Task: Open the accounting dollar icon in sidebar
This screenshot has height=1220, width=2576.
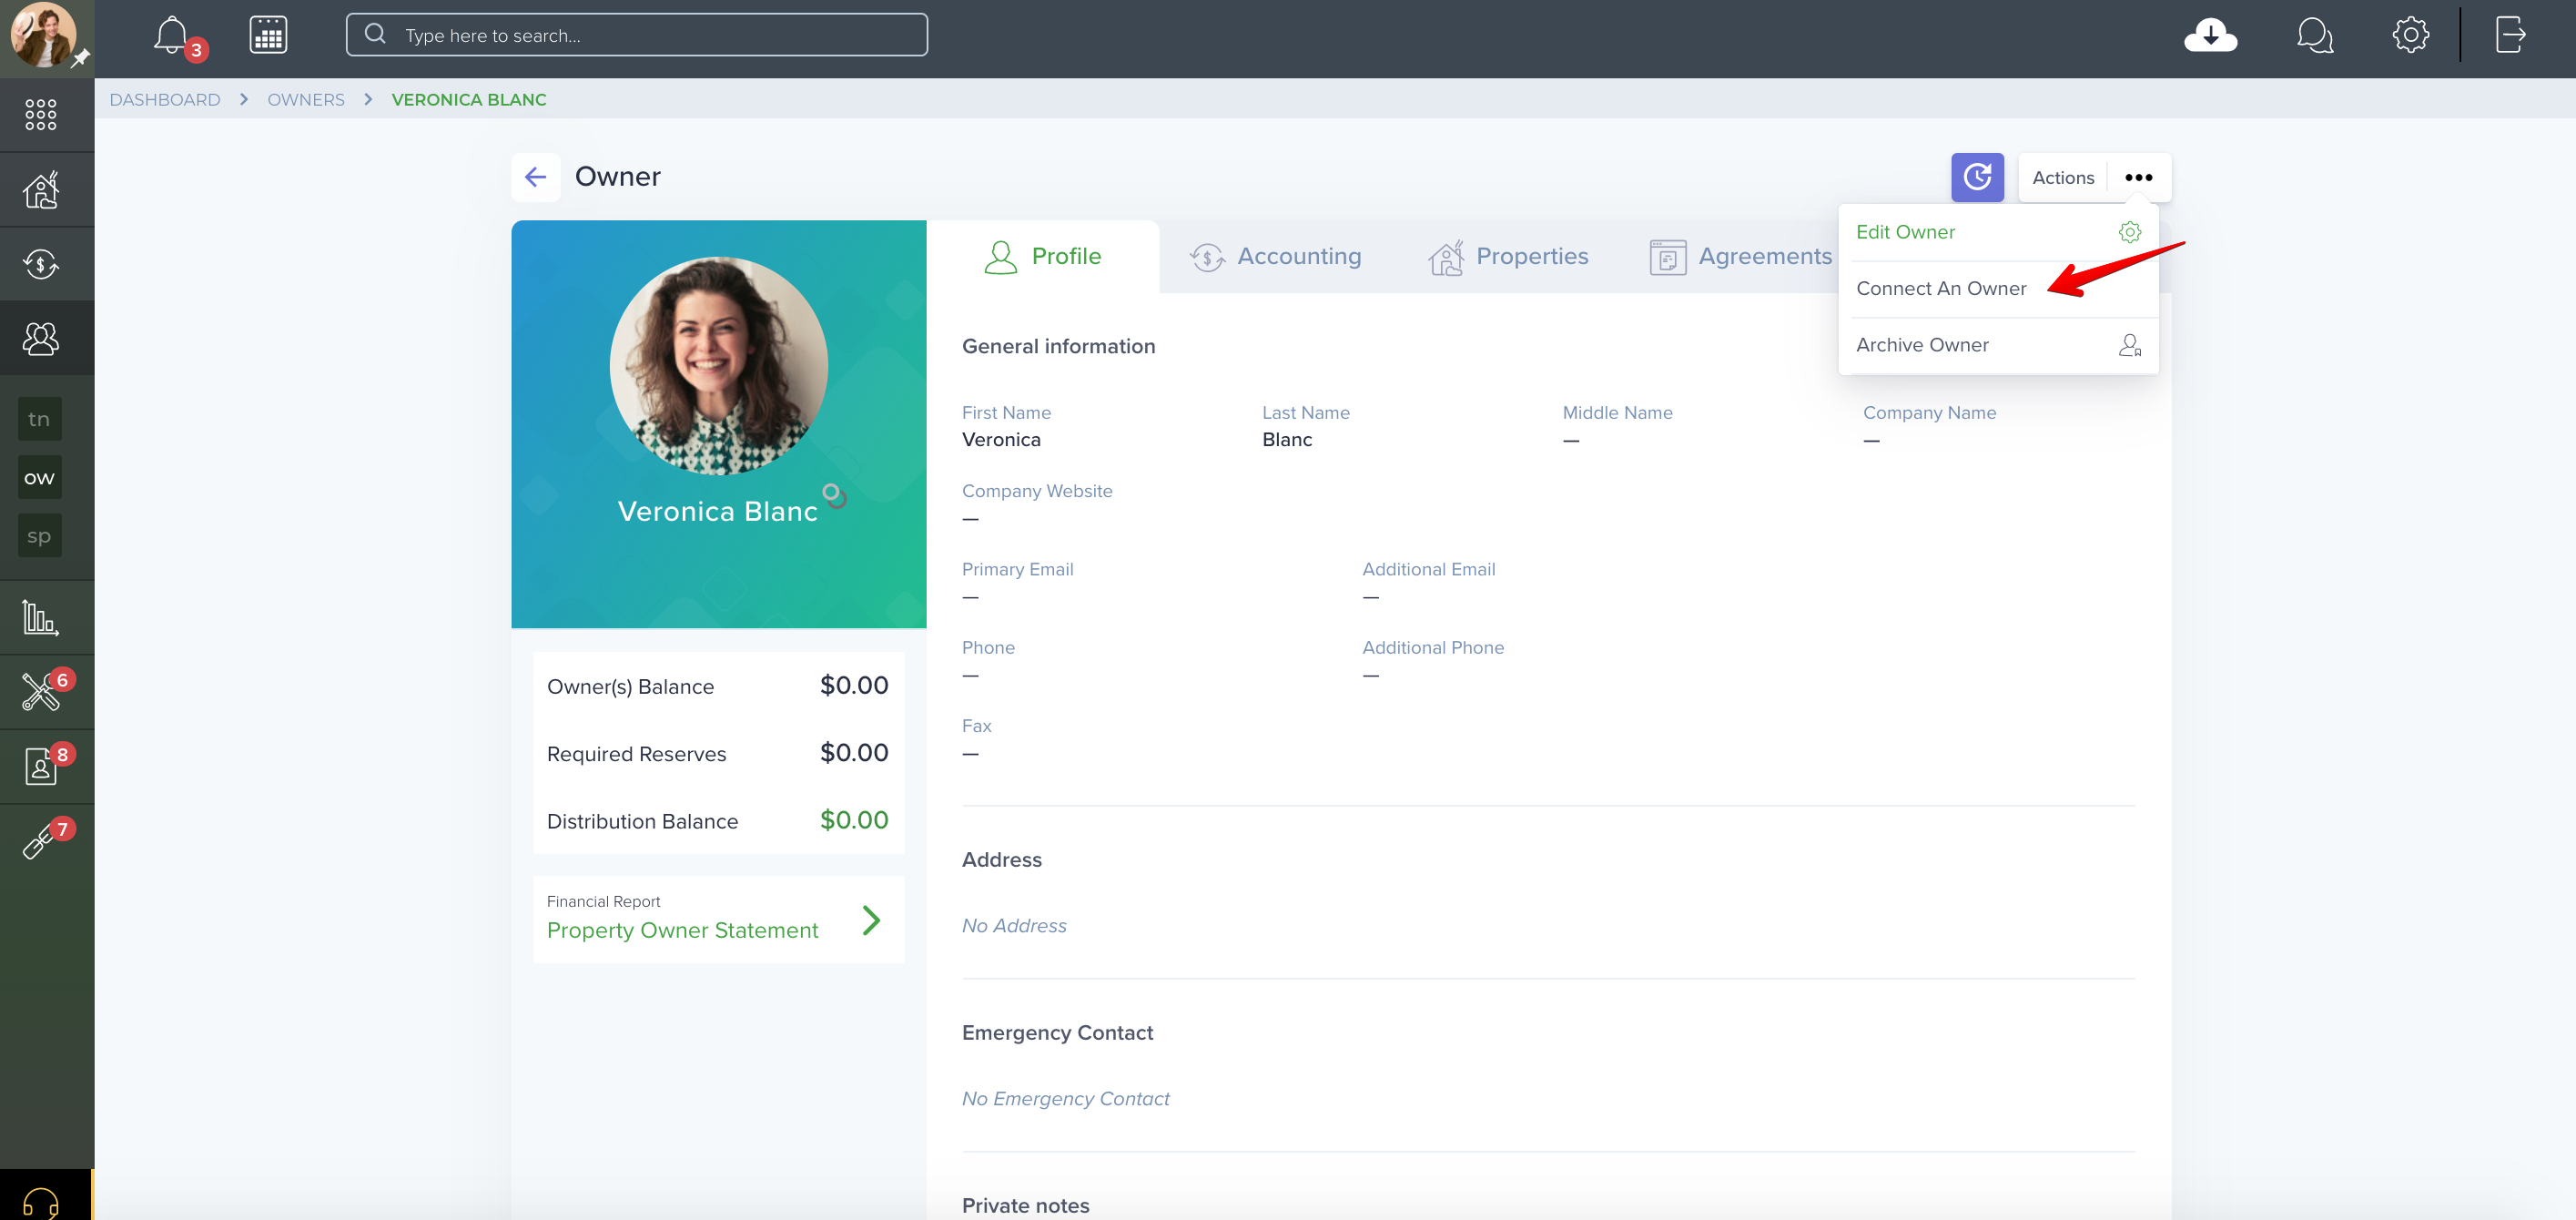Action: point(41,264)
